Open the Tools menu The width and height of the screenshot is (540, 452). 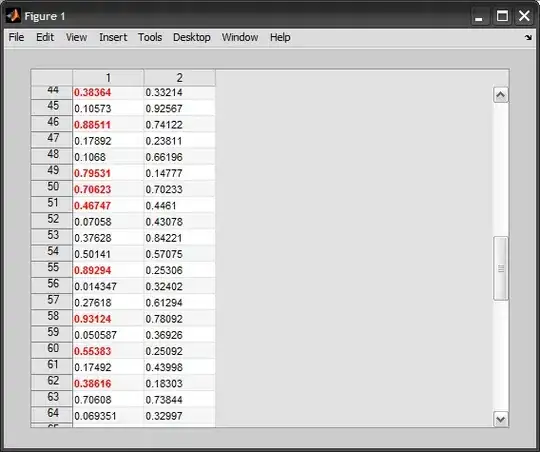(150, 37)
